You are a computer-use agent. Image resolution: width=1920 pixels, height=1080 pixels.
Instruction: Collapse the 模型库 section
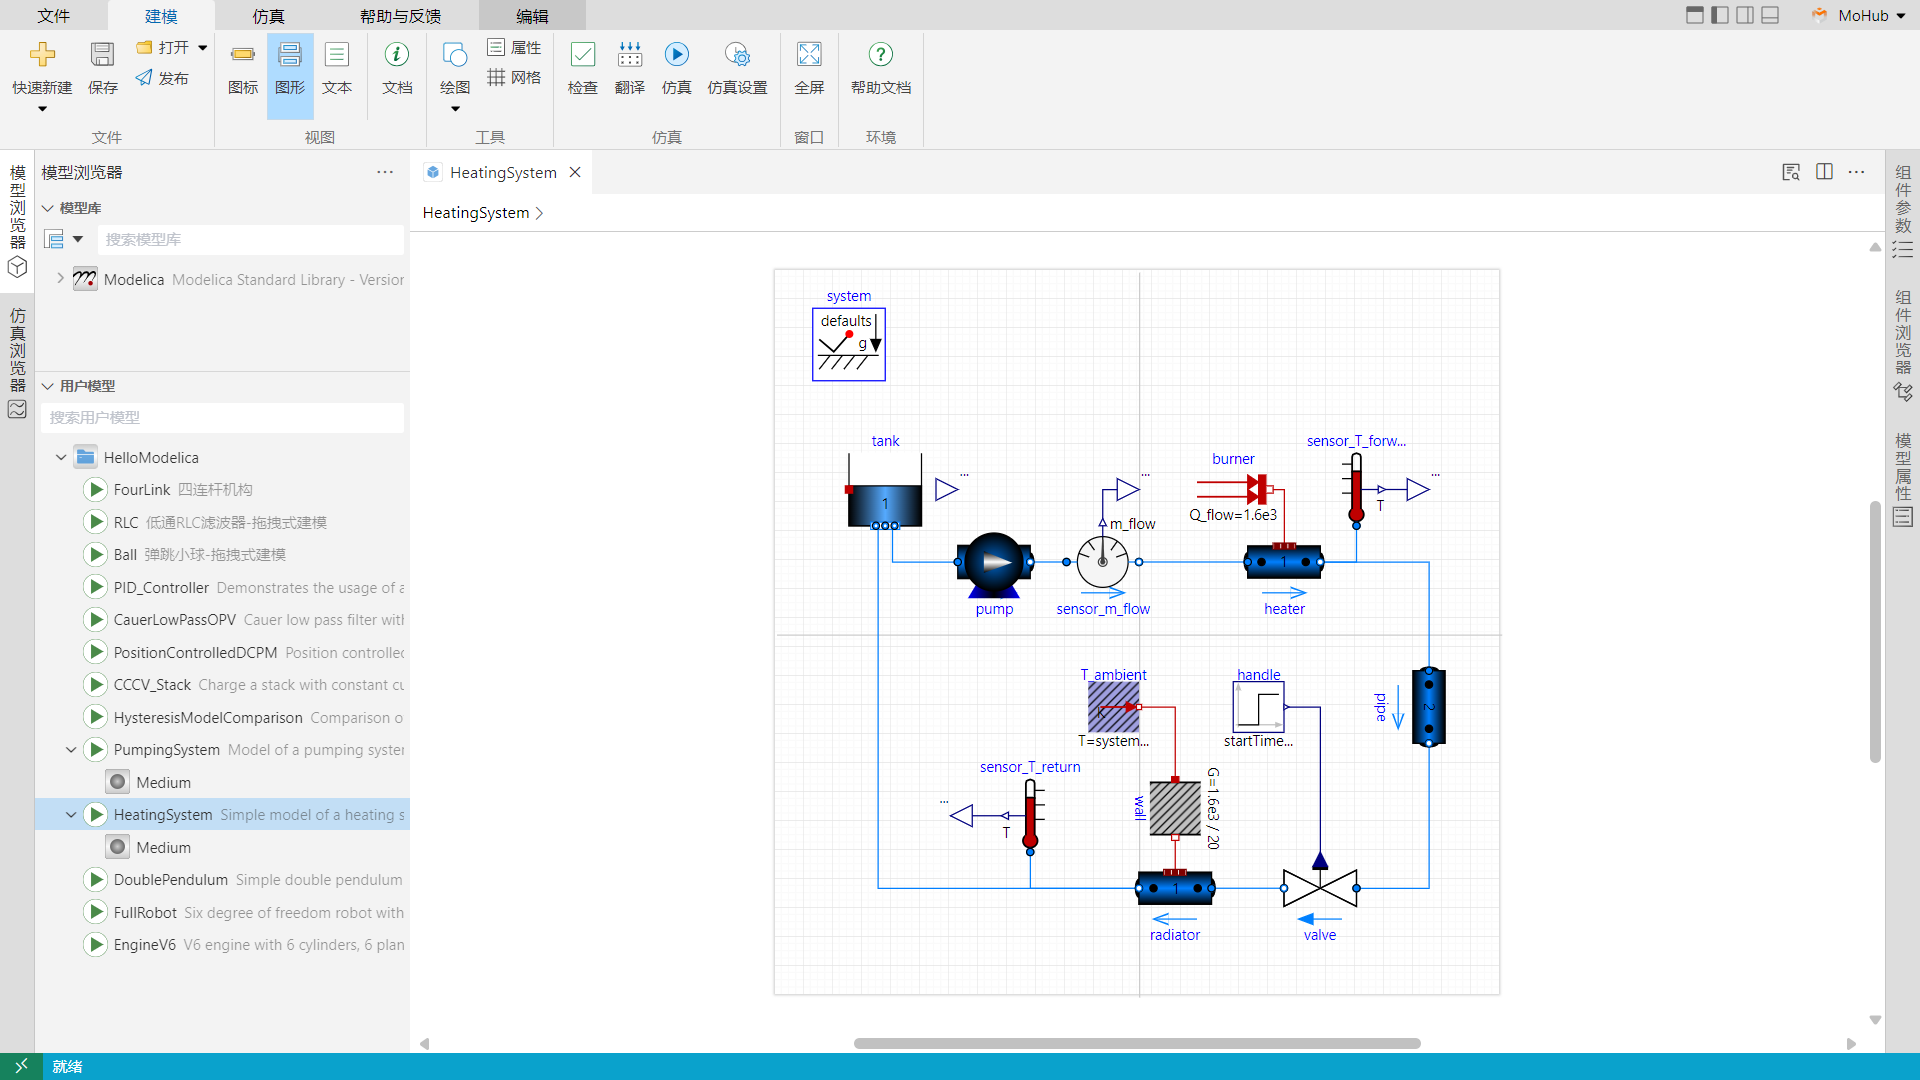(x=47, y=208)
